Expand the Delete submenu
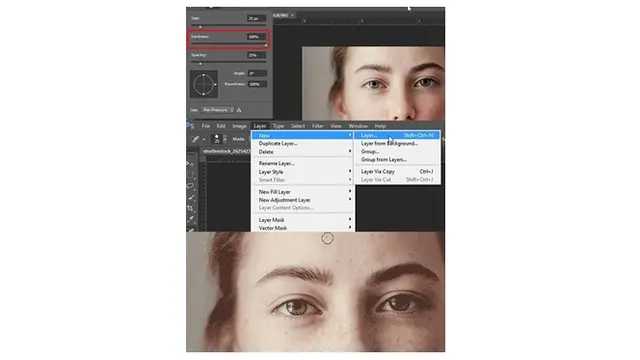The image size is (640, 360). point(302,152)
